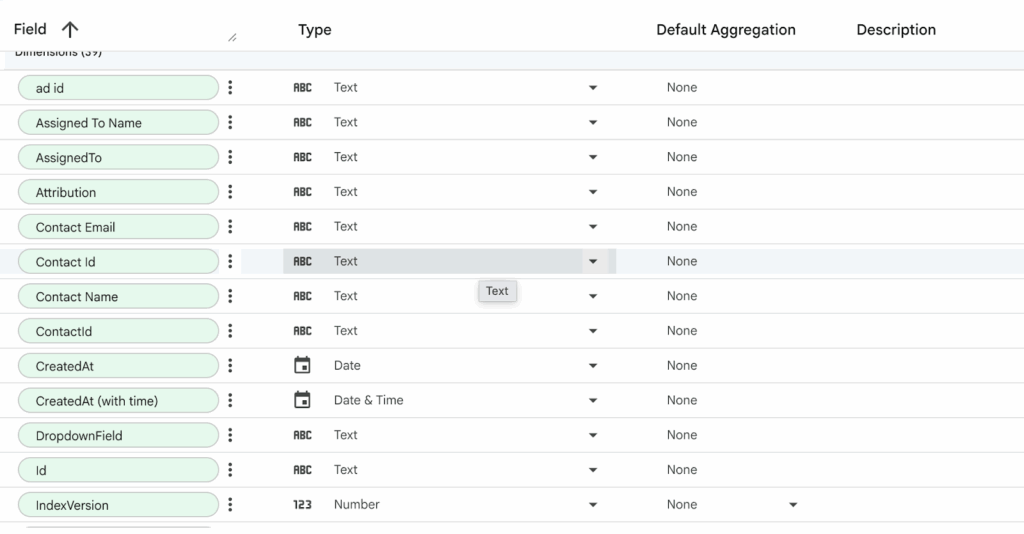
Task: Select the Contact Name field chip
Action: click(x=118, y=297)
